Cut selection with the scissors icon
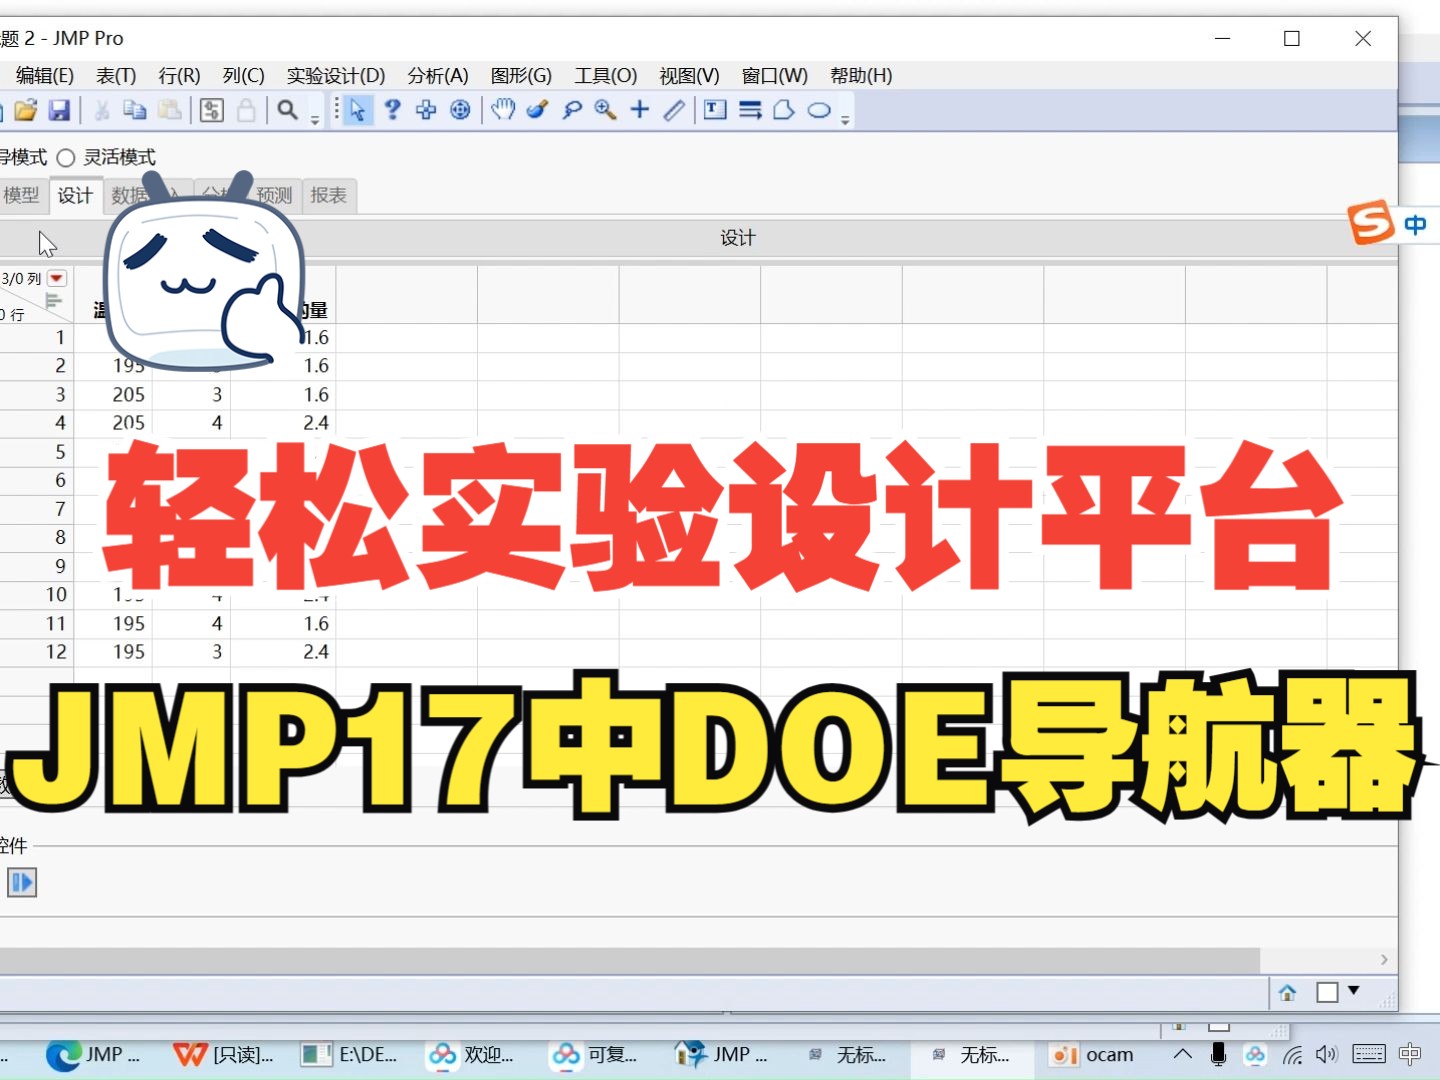The width and height of the screenshot is (1440, 1080). pyautogui.click(x=102, y=110)
